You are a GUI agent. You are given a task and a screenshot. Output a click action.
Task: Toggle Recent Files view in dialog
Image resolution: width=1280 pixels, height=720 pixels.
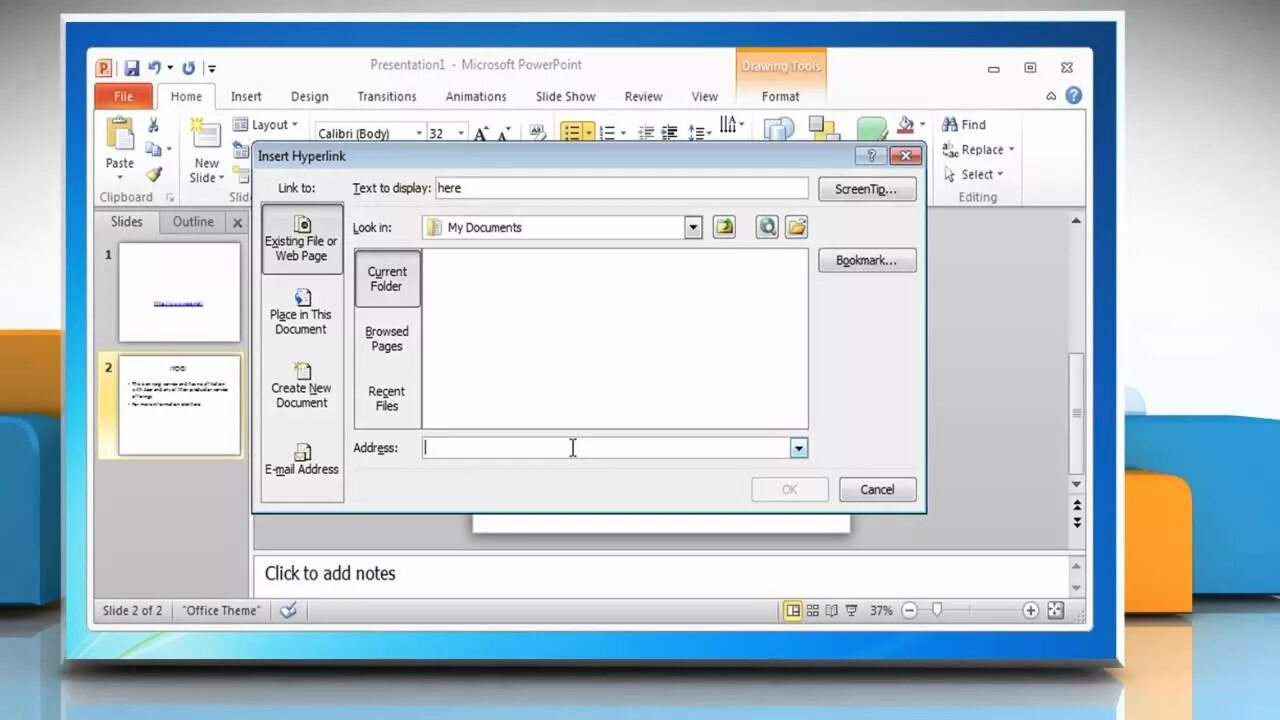click(387, 398)
